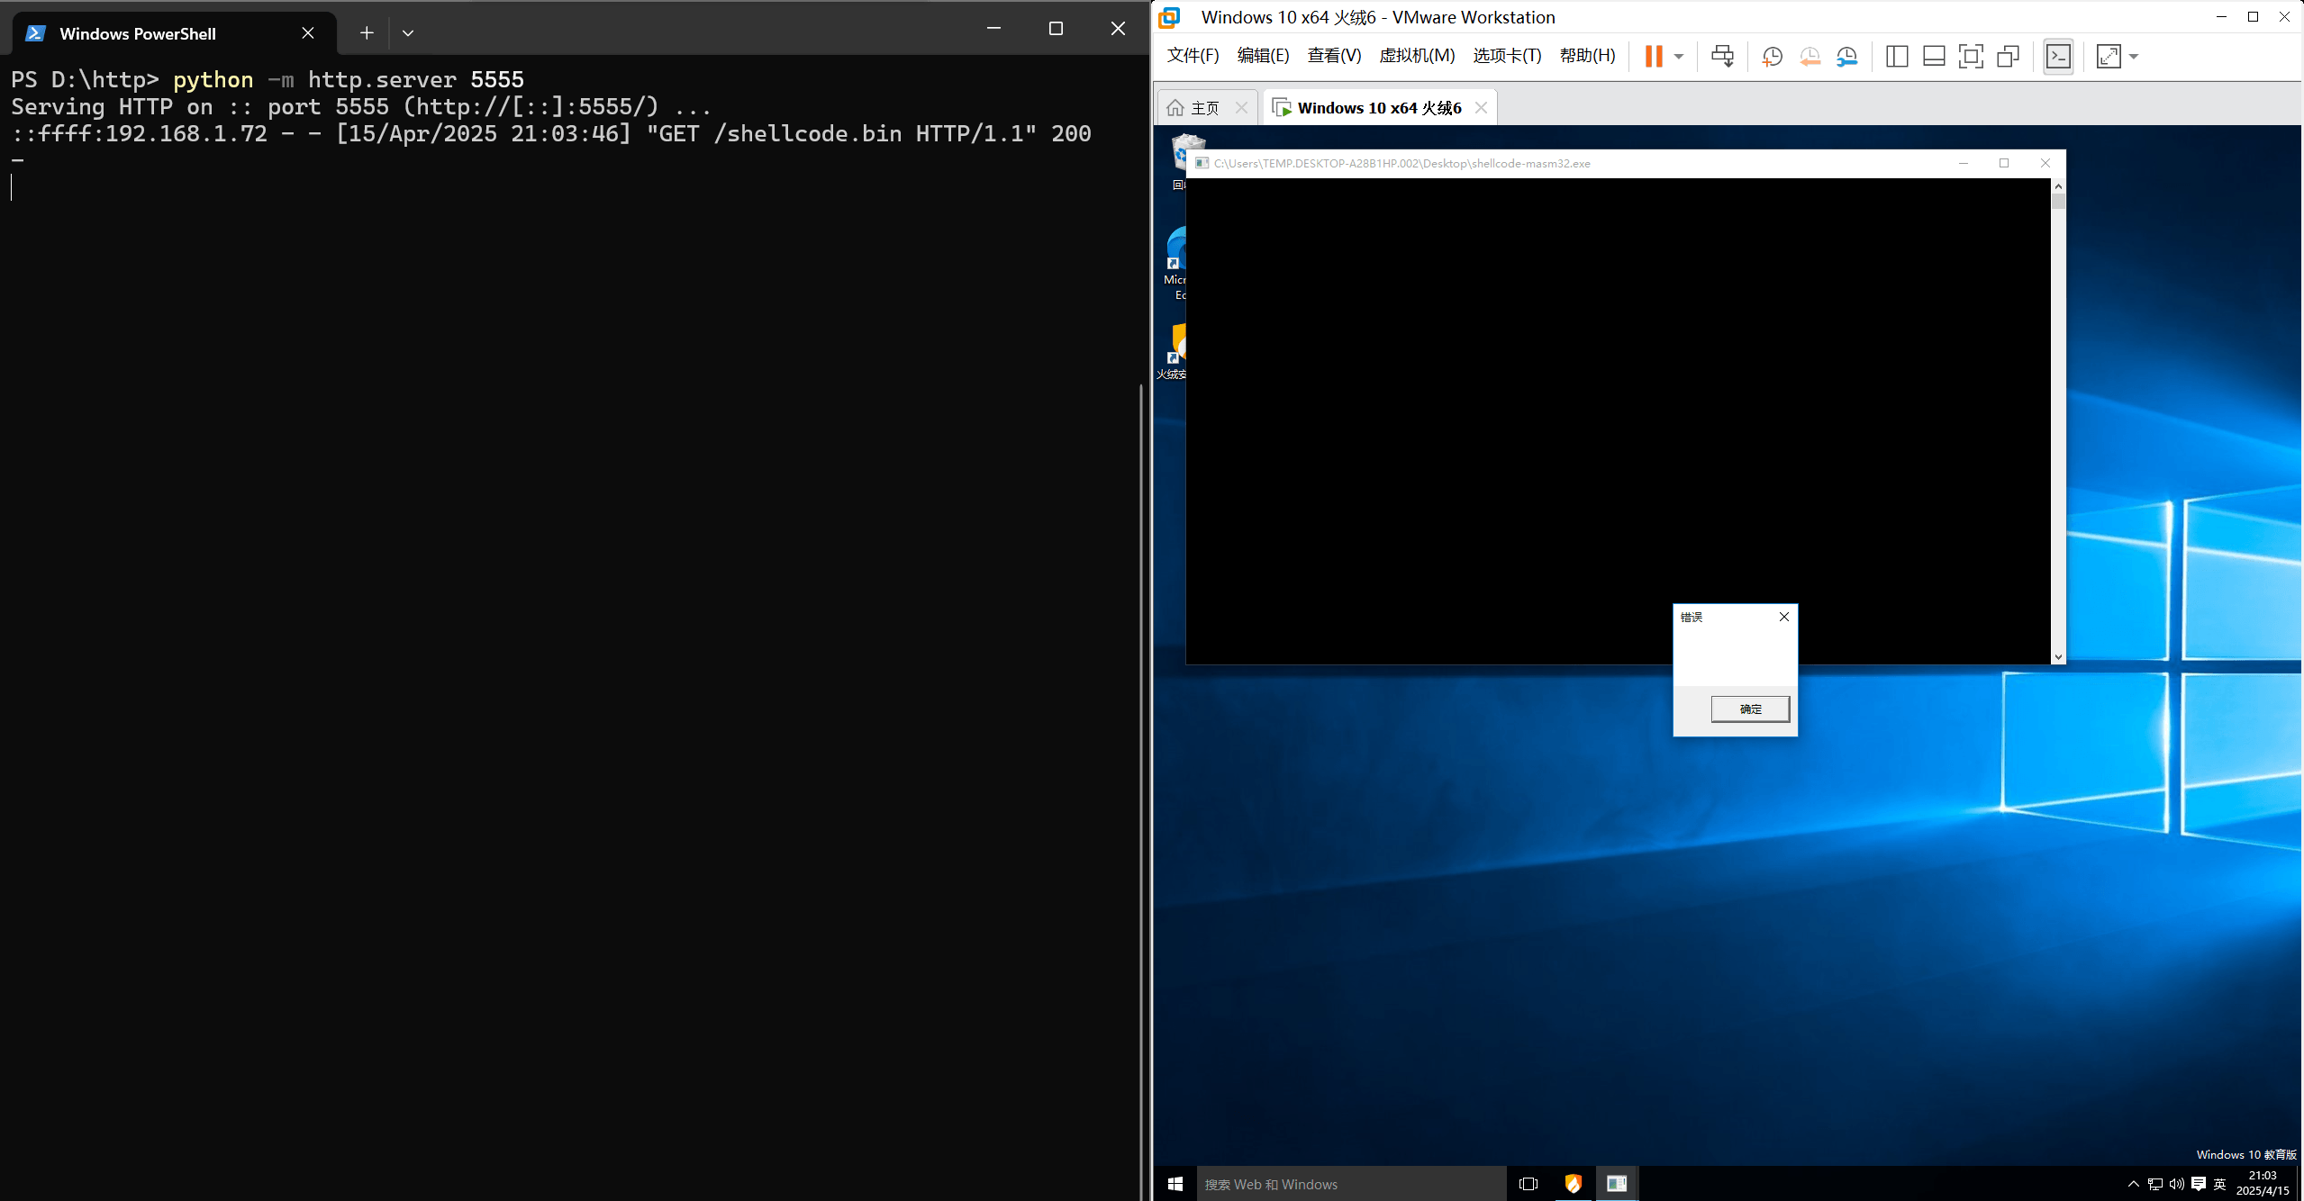The width and height of the screenshot is (2304, 1201).
Task: Click the stretch guest display icon
Action: coord(2108,56)
